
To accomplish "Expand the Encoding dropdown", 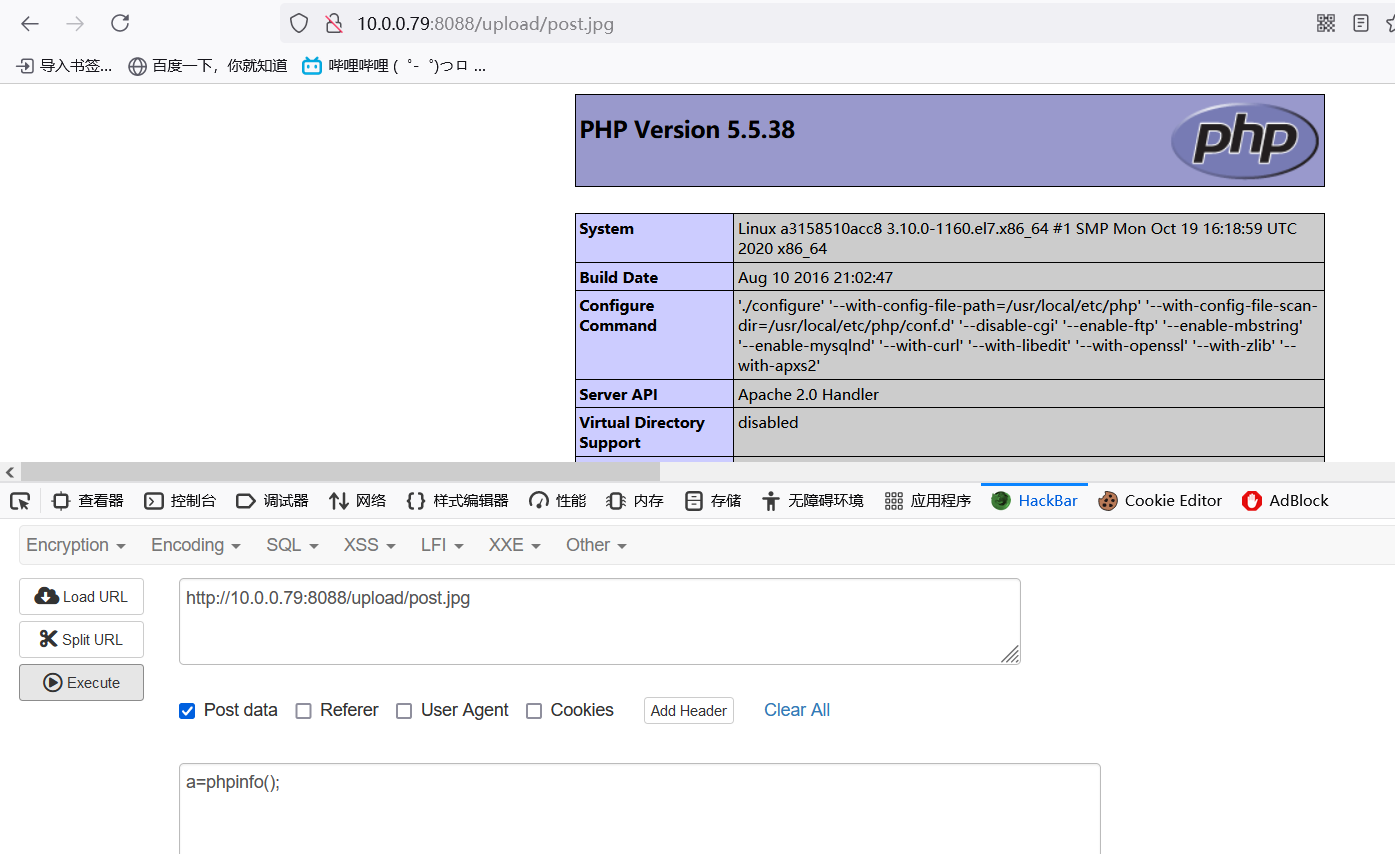I will (x=196, y=545).
